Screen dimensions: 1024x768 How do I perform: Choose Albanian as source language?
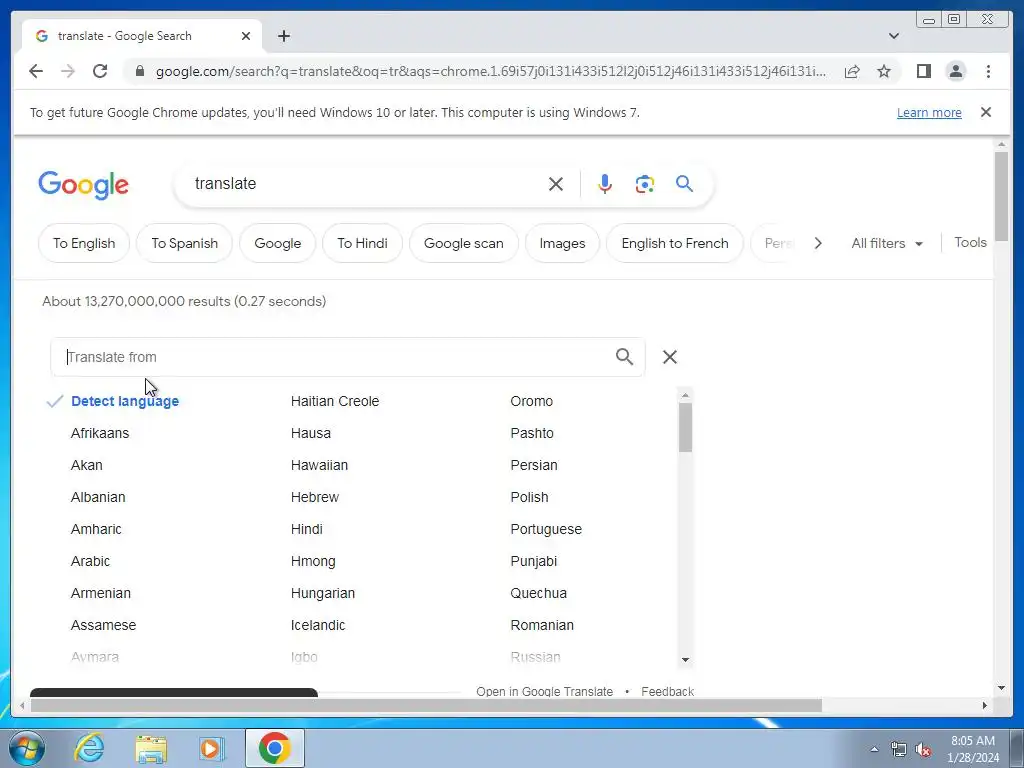98,497
